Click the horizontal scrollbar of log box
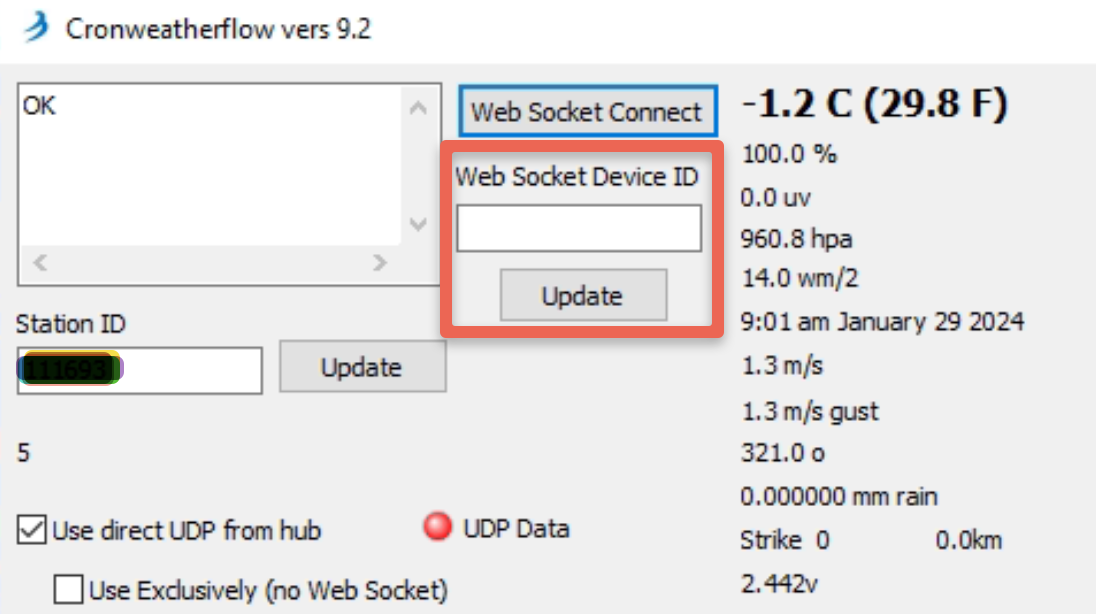Screen dimensions: 1096x614 pyautogui.click(x=210, y=263)
